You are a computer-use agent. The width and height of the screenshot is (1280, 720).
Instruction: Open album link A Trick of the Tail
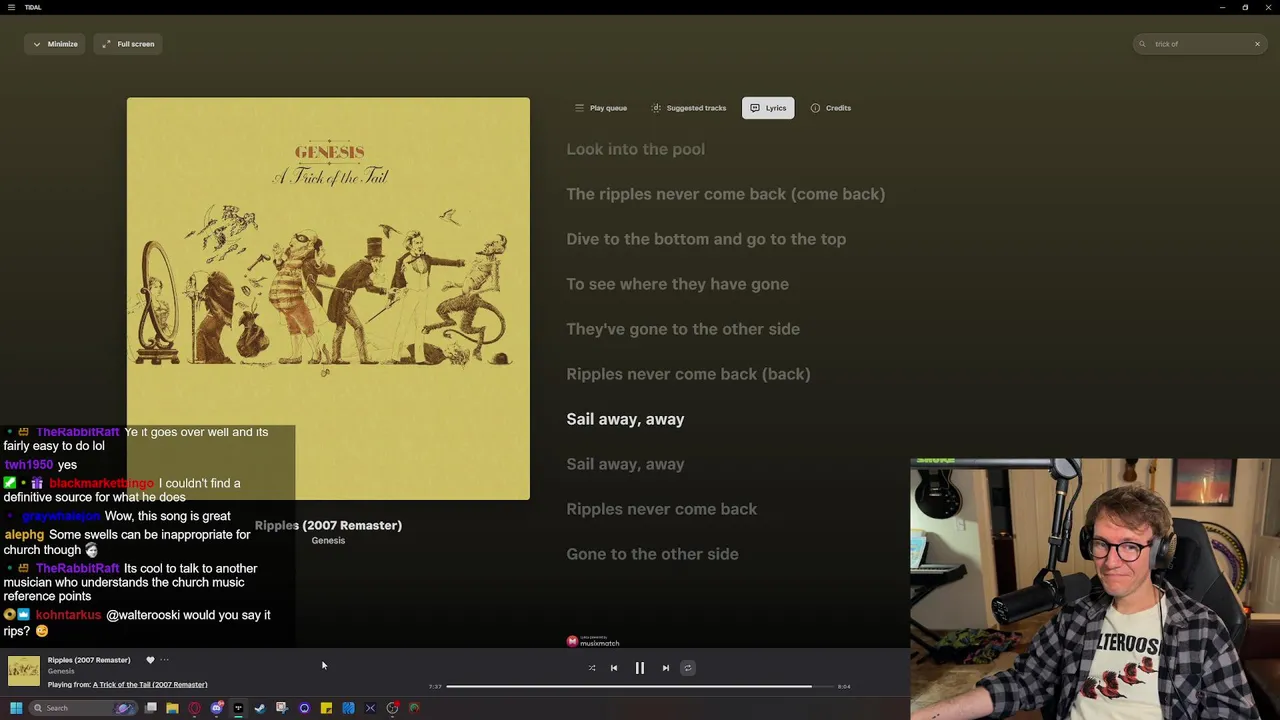(x=150, y=685)
